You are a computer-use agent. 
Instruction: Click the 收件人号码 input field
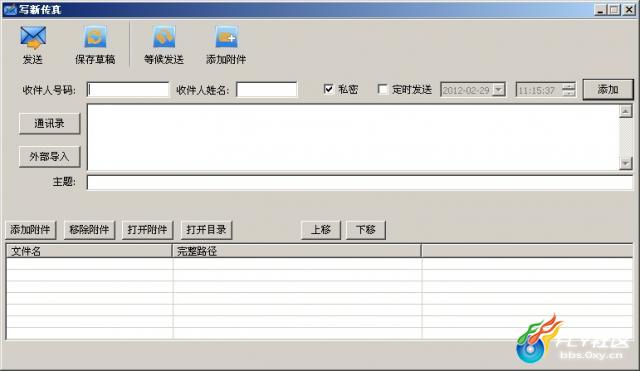coord(128,89)
